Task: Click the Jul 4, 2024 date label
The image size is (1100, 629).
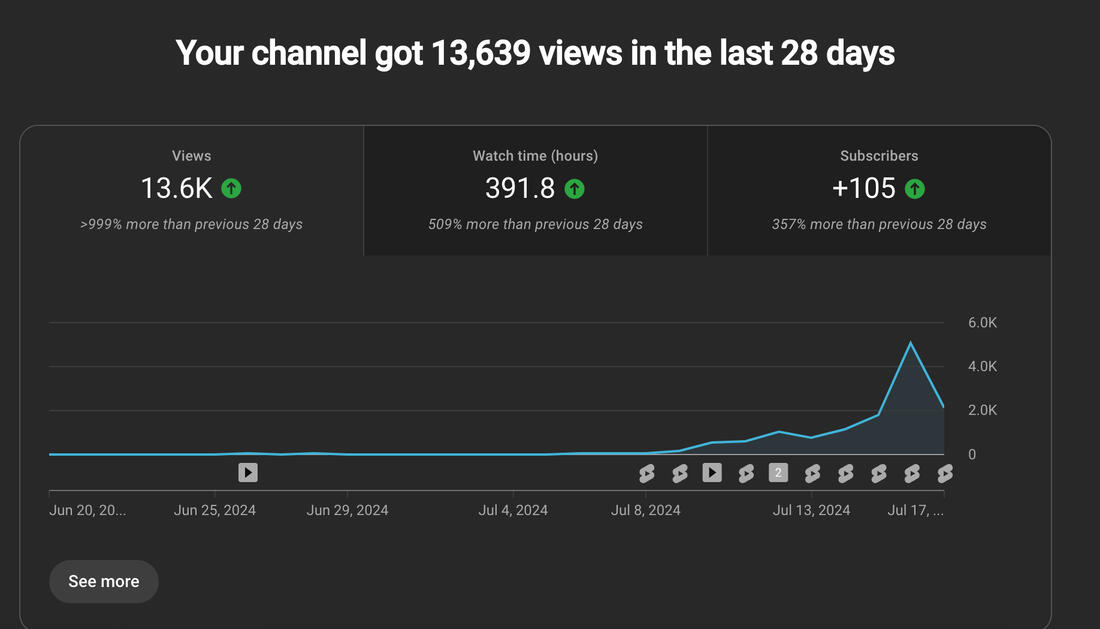Action: point(513,510)
